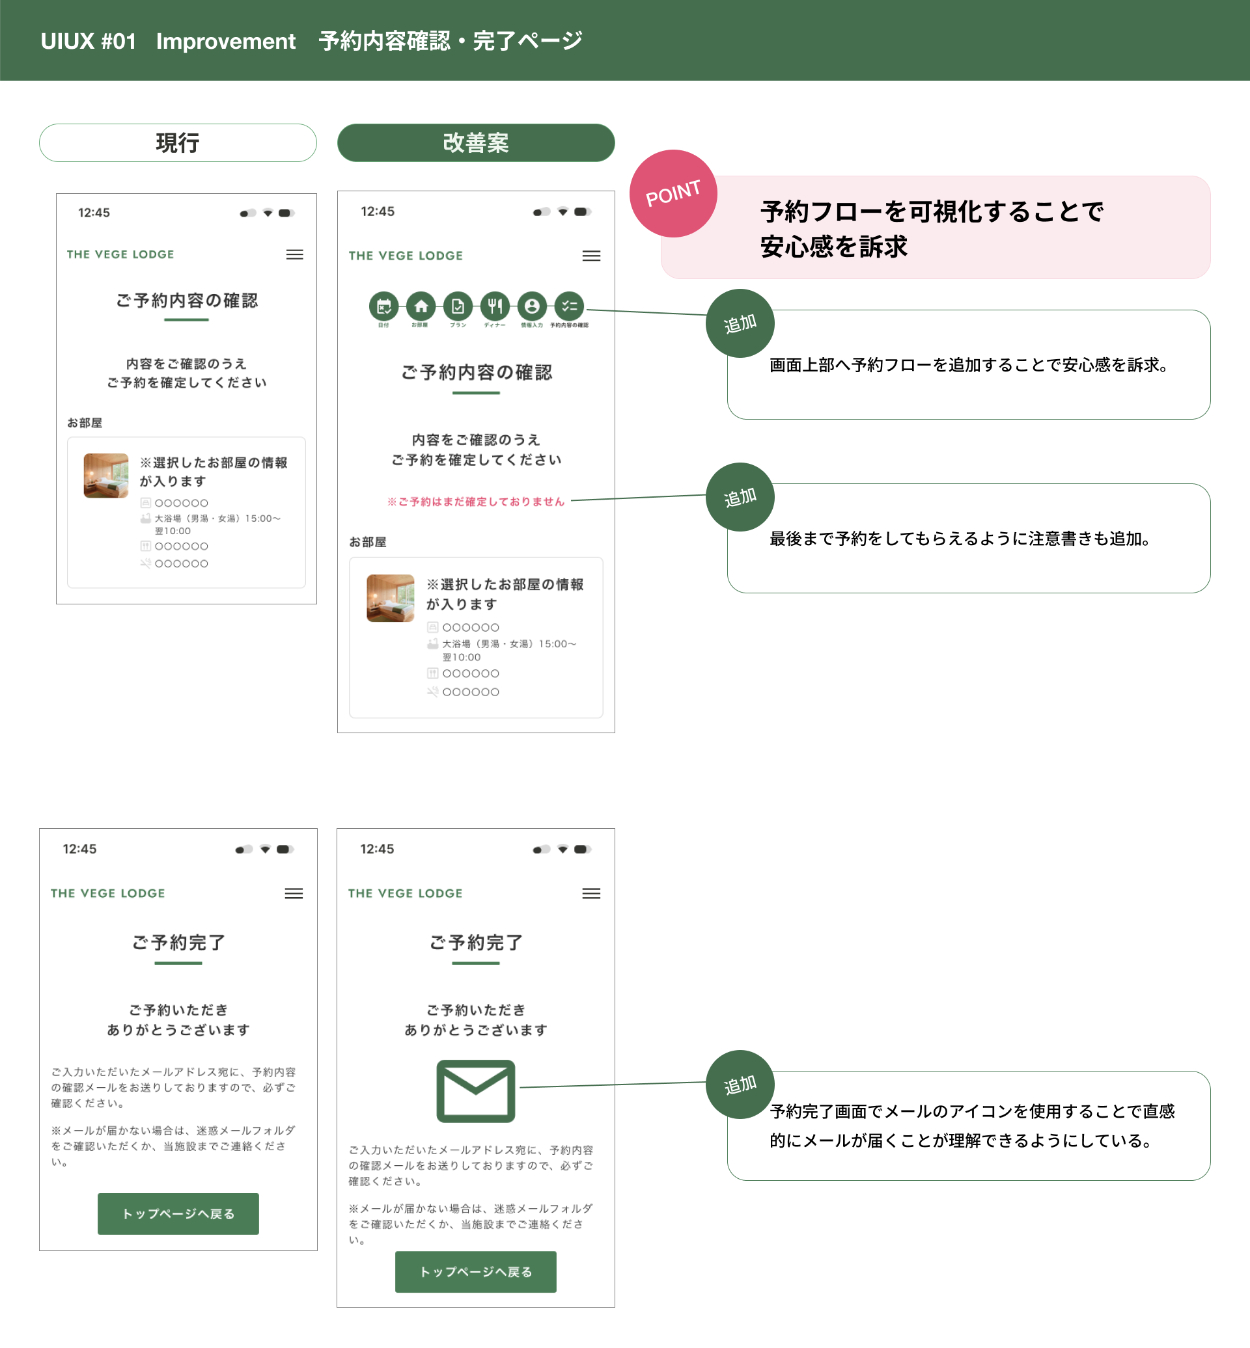The height and width of the screenshot is (1348, 1250).
Task: Click THE VEGE LODGE logo in improved confirmation screen
Action: click(x=406, y=256)
